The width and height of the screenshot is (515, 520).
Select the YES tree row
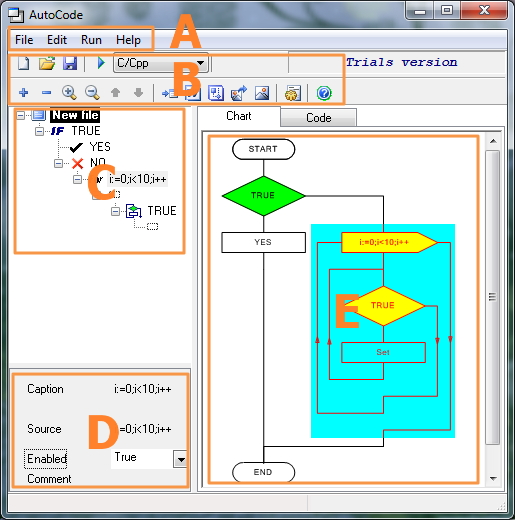pos(100,147)
